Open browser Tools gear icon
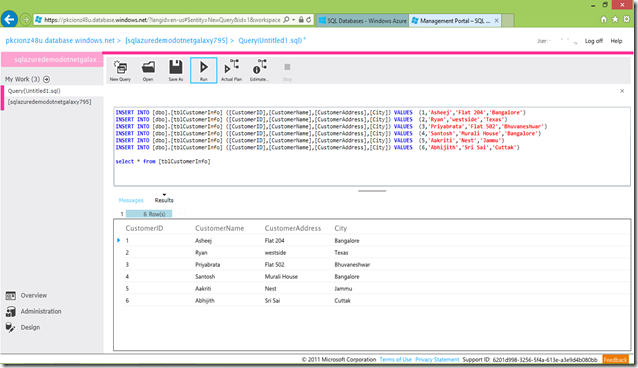Viewport: 638px width, 368px height. coord(627,20)
